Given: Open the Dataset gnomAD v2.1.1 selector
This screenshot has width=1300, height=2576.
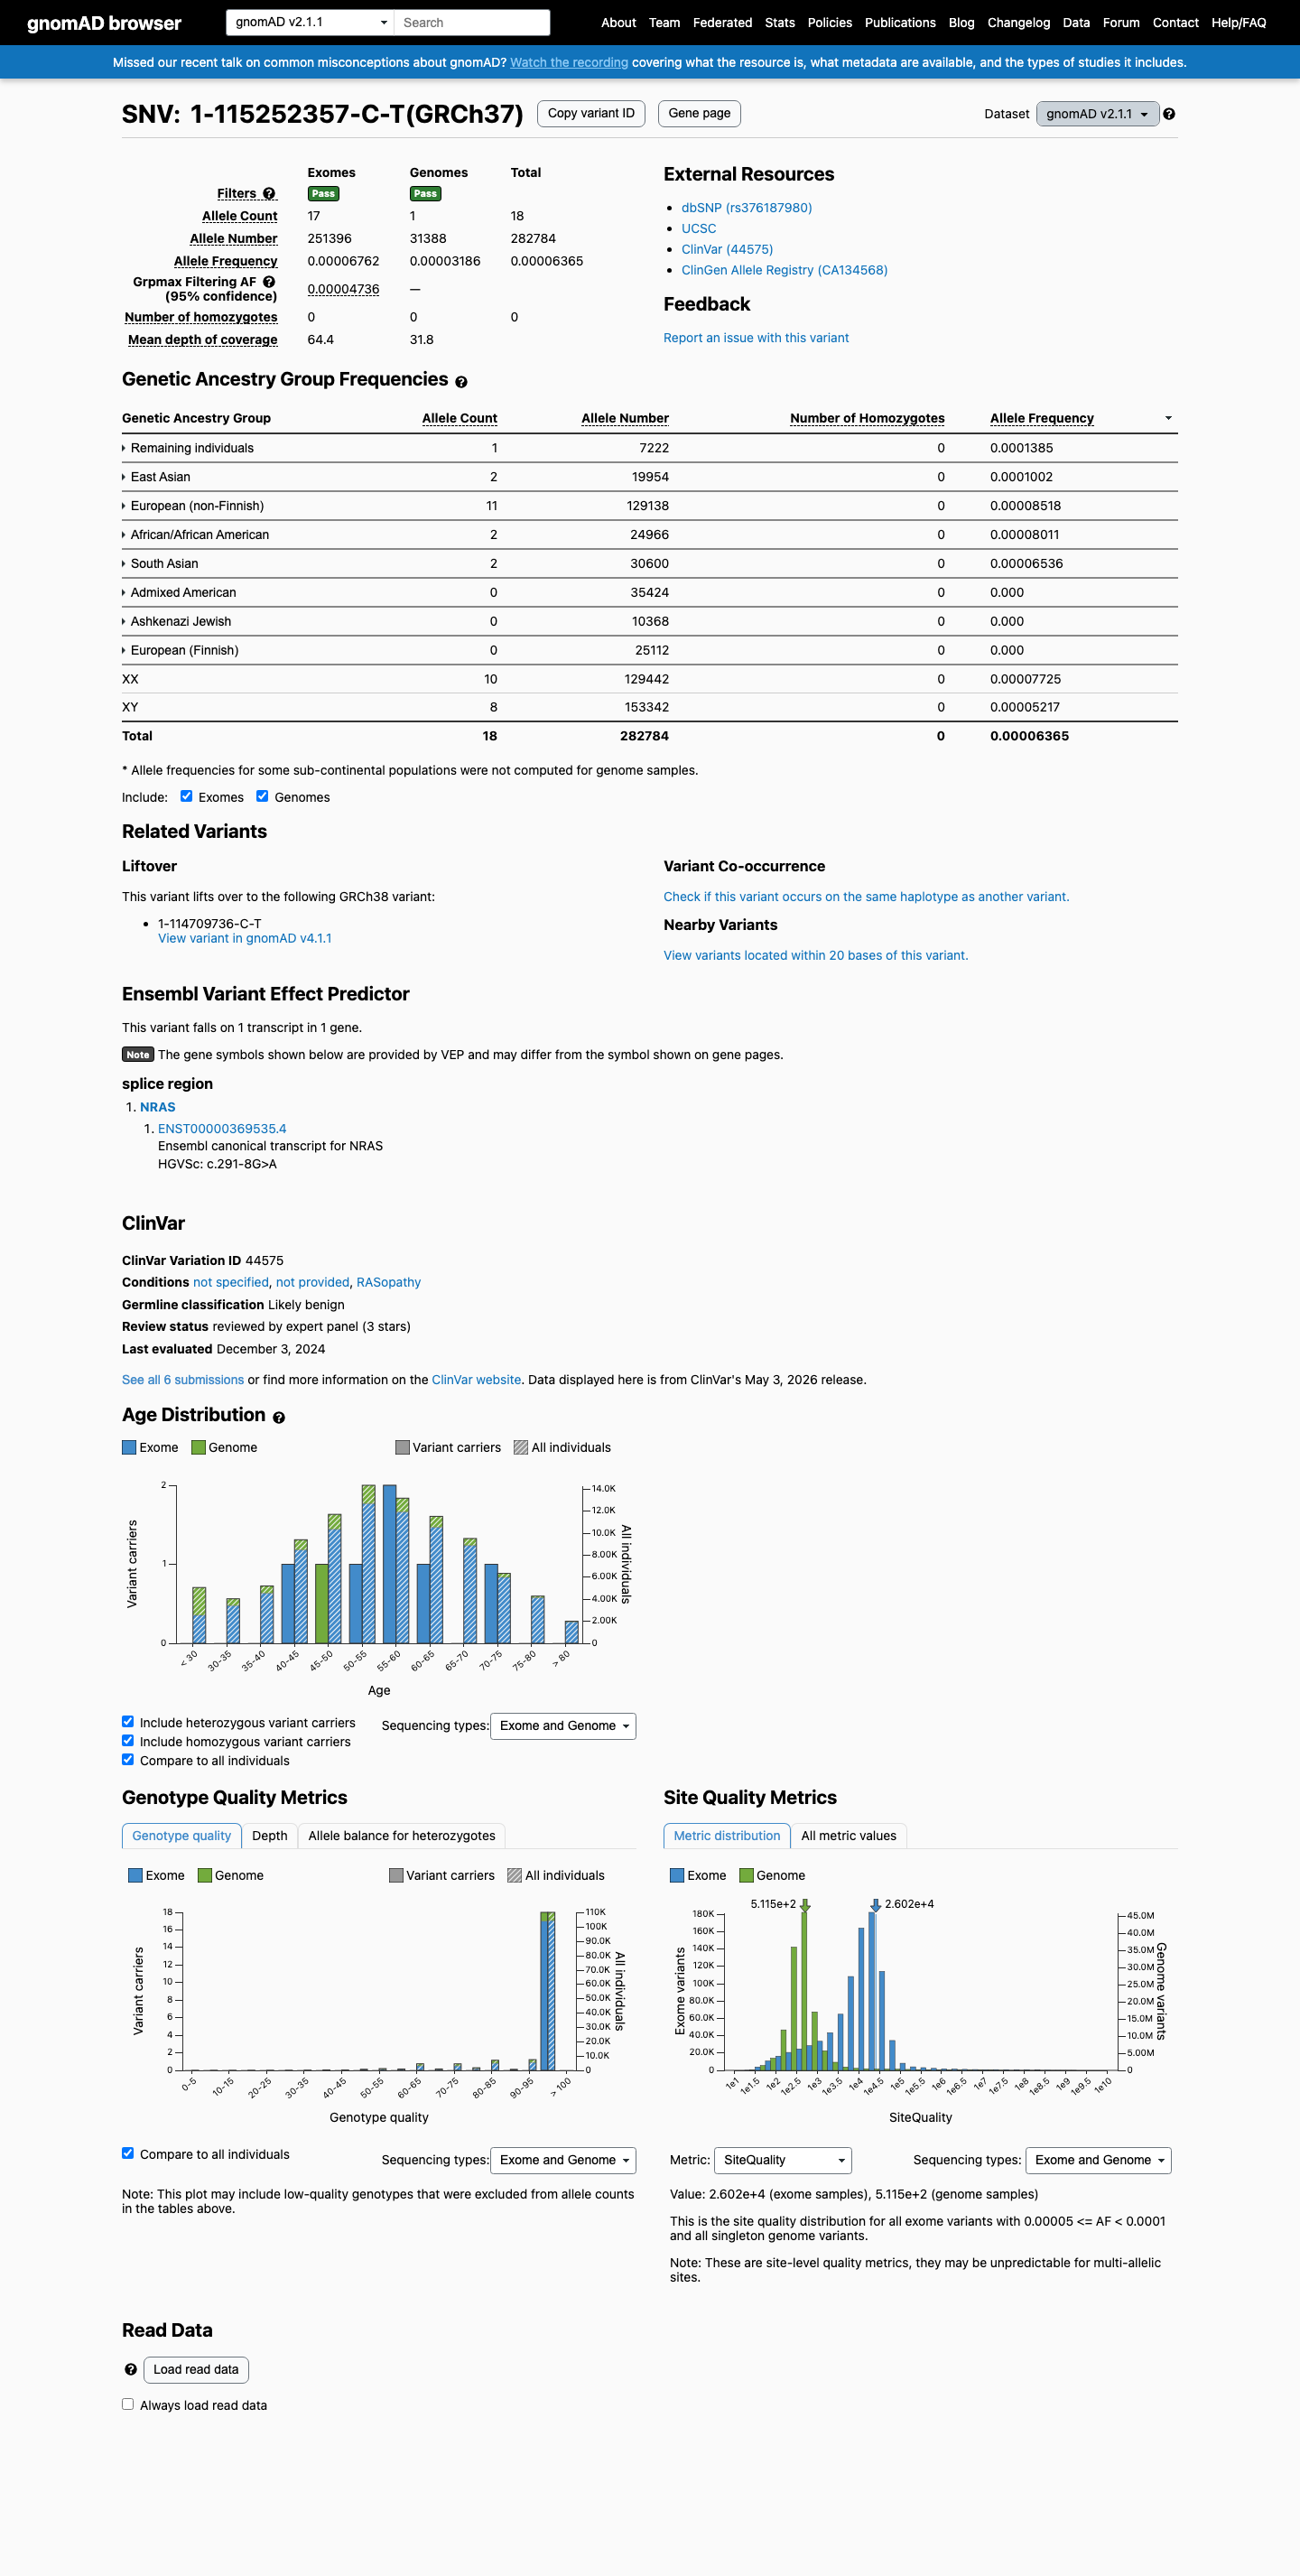Looking at the screenshot, I should [x=1097, y=114].
